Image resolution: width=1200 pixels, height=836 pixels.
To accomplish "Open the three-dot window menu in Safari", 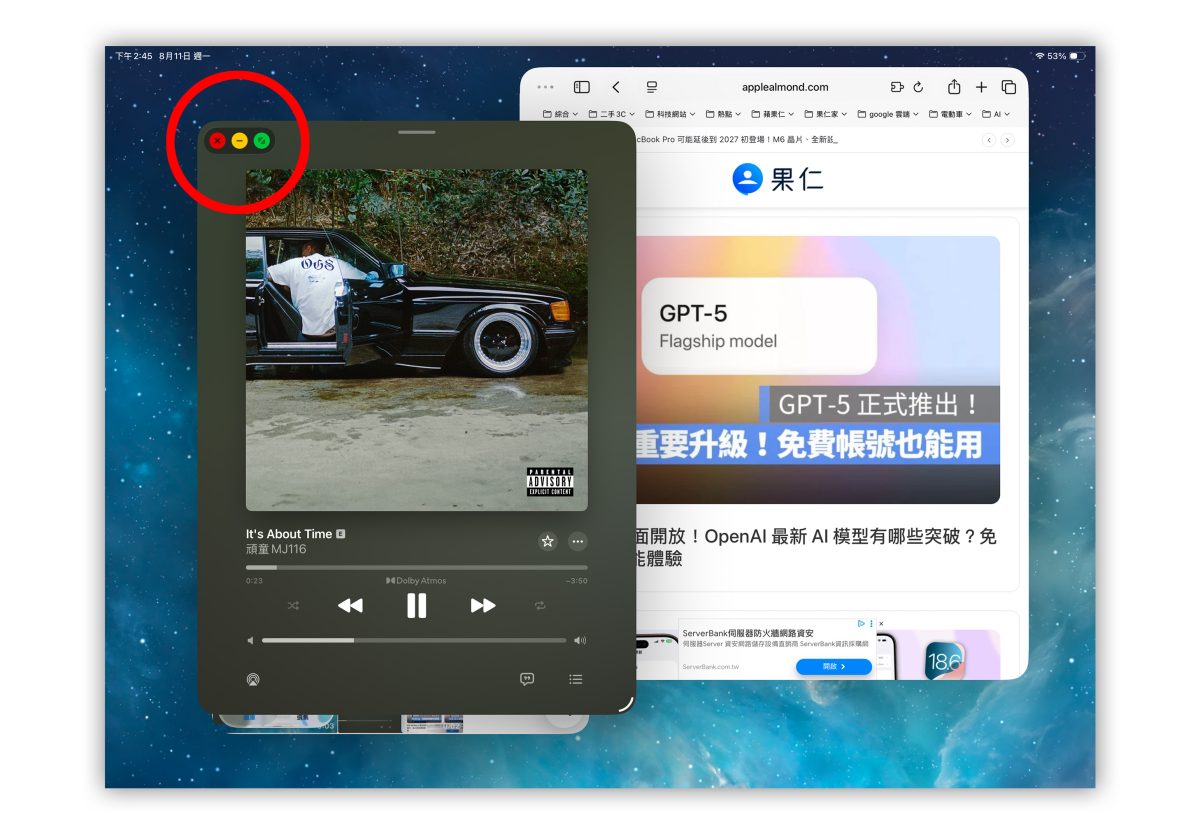I will tap(545, 87).
